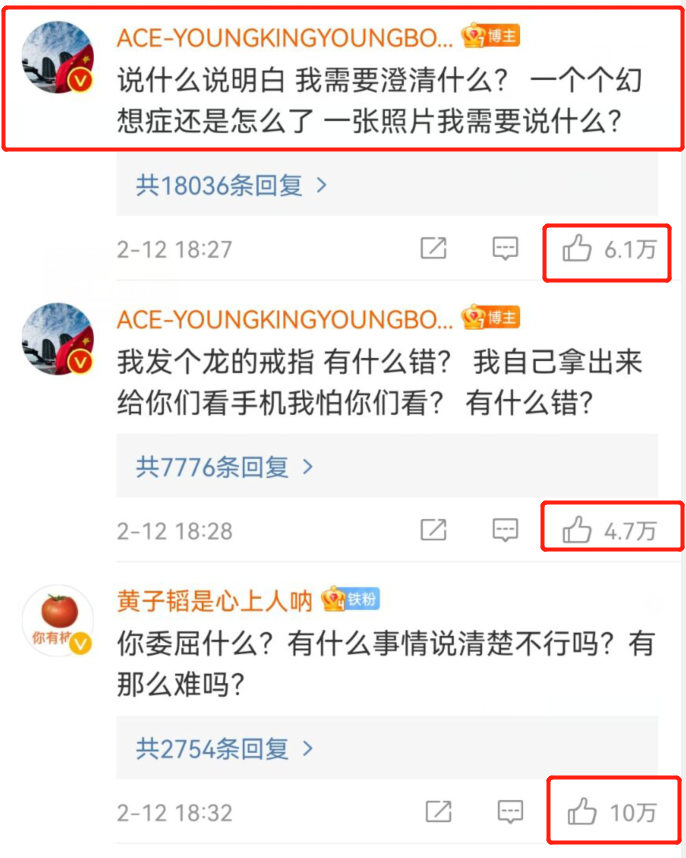Share the comment posted at 2-12 18:32

[x=439, y=811]
